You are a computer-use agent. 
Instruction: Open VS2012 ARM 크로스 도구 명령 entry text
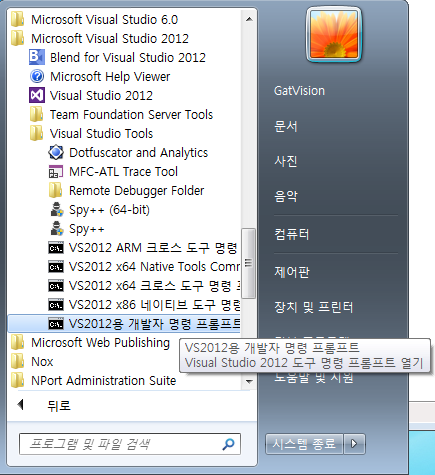click(153, 248)
